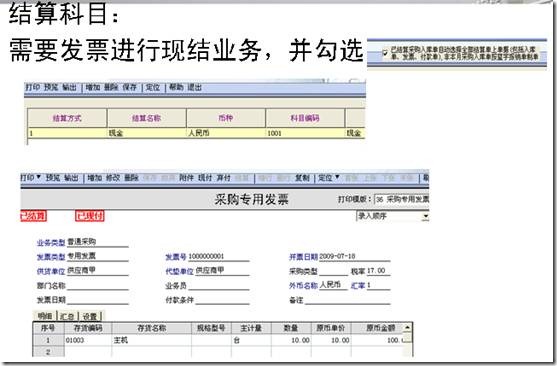Click the 税率 field showing 17.00
The width and height of the screenshot is (557, 366).
[378, 271]
